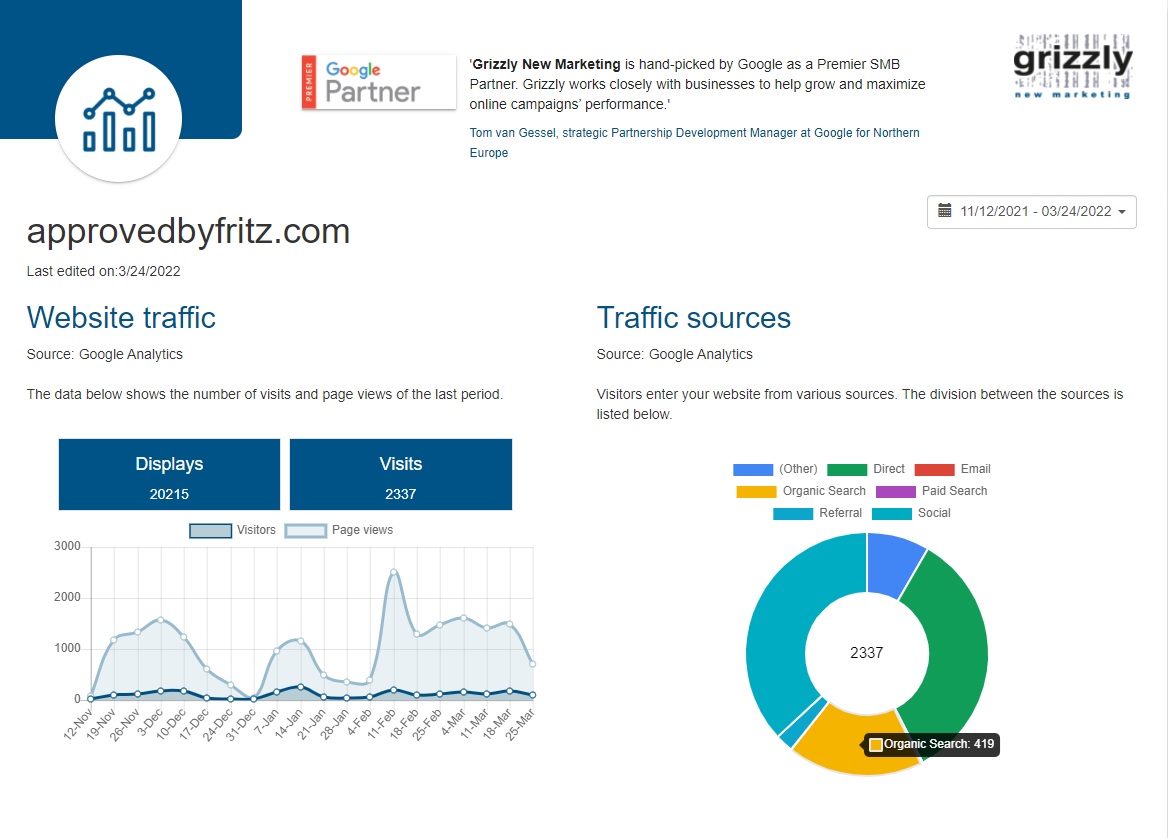Toggle the Direct legend entry

[x=866, y=469]
